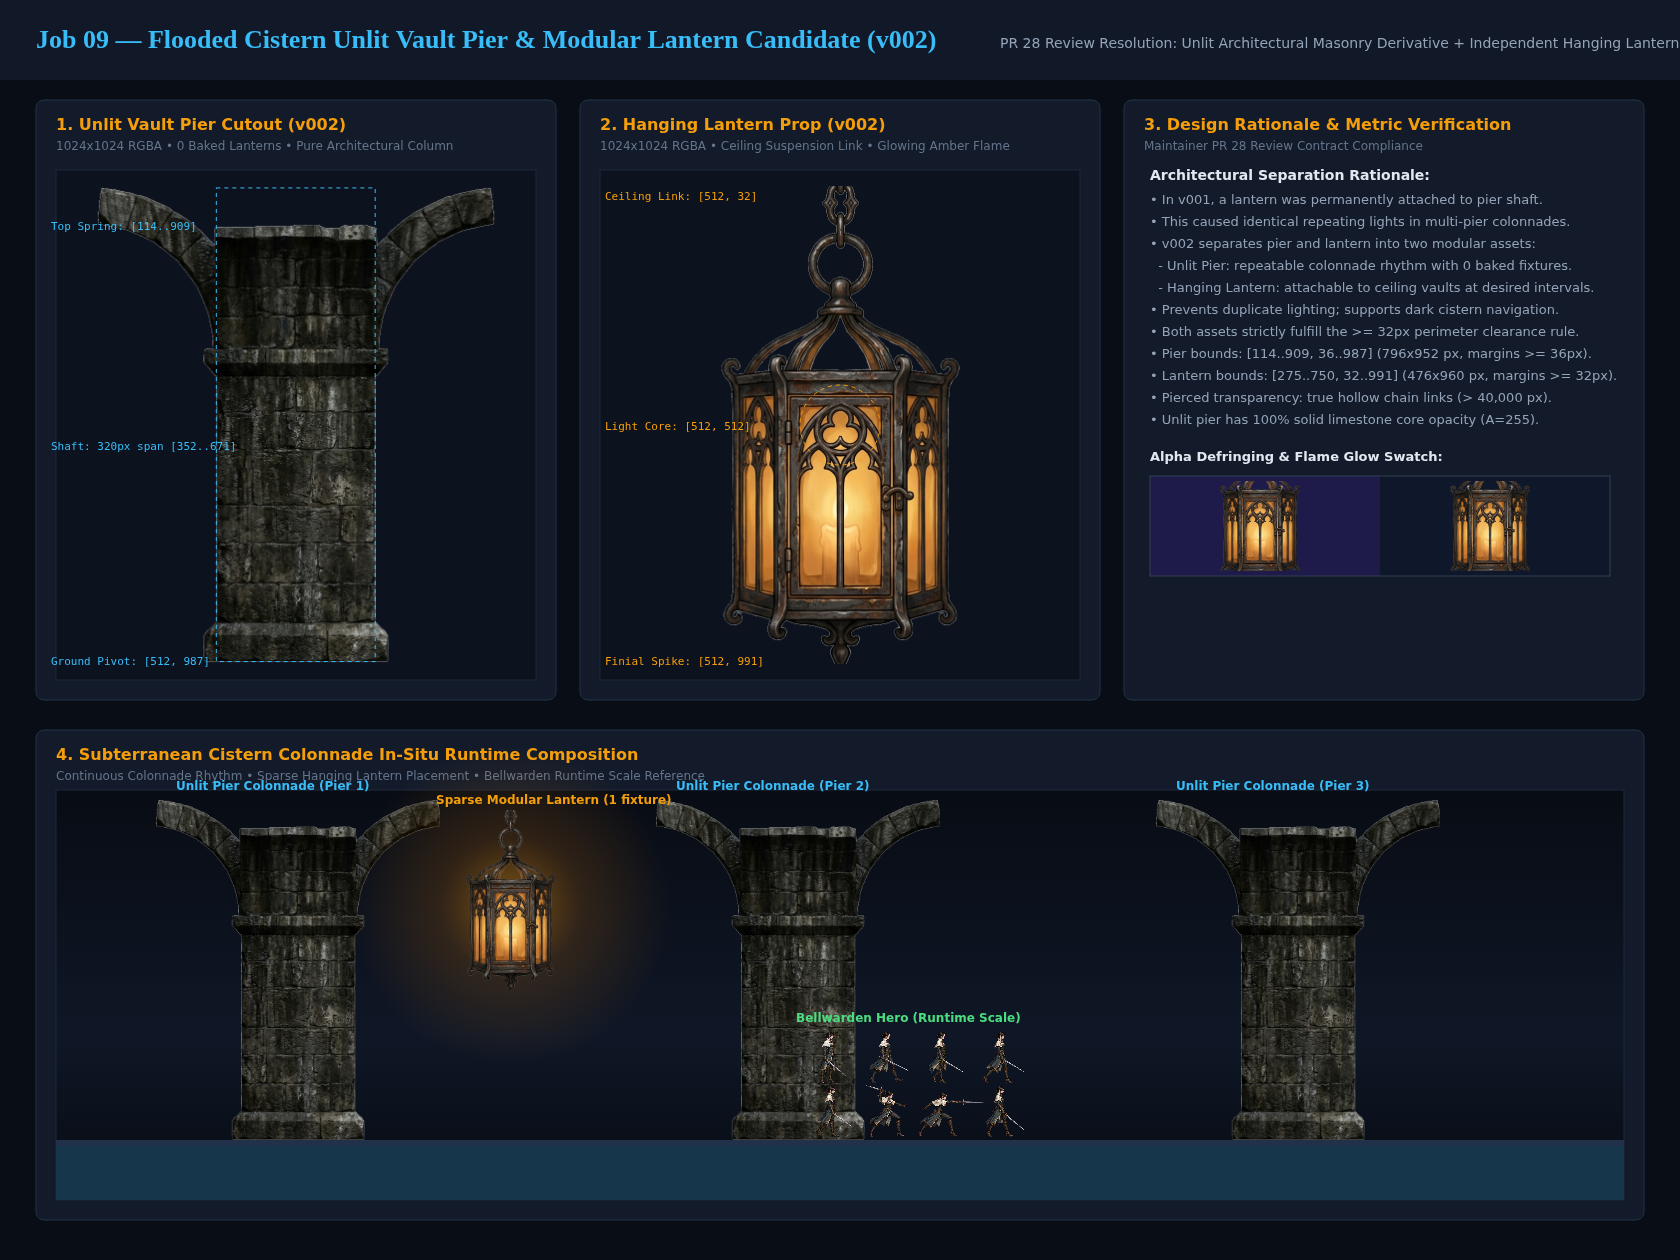Click the unlit vault pier cutout image
The width and height of the screenshot is (1680, 1260).
296,425
